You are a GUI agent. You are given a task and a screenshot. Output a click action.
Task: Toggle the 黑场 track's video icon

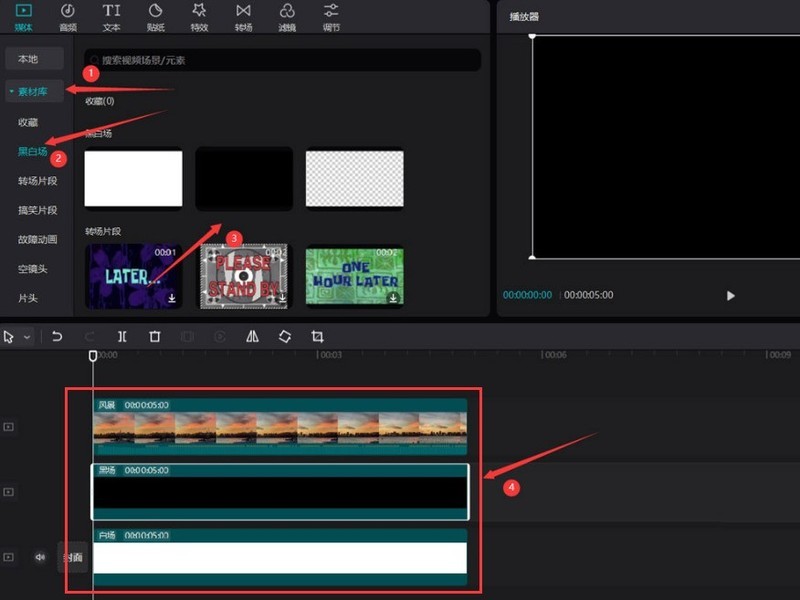9,492
